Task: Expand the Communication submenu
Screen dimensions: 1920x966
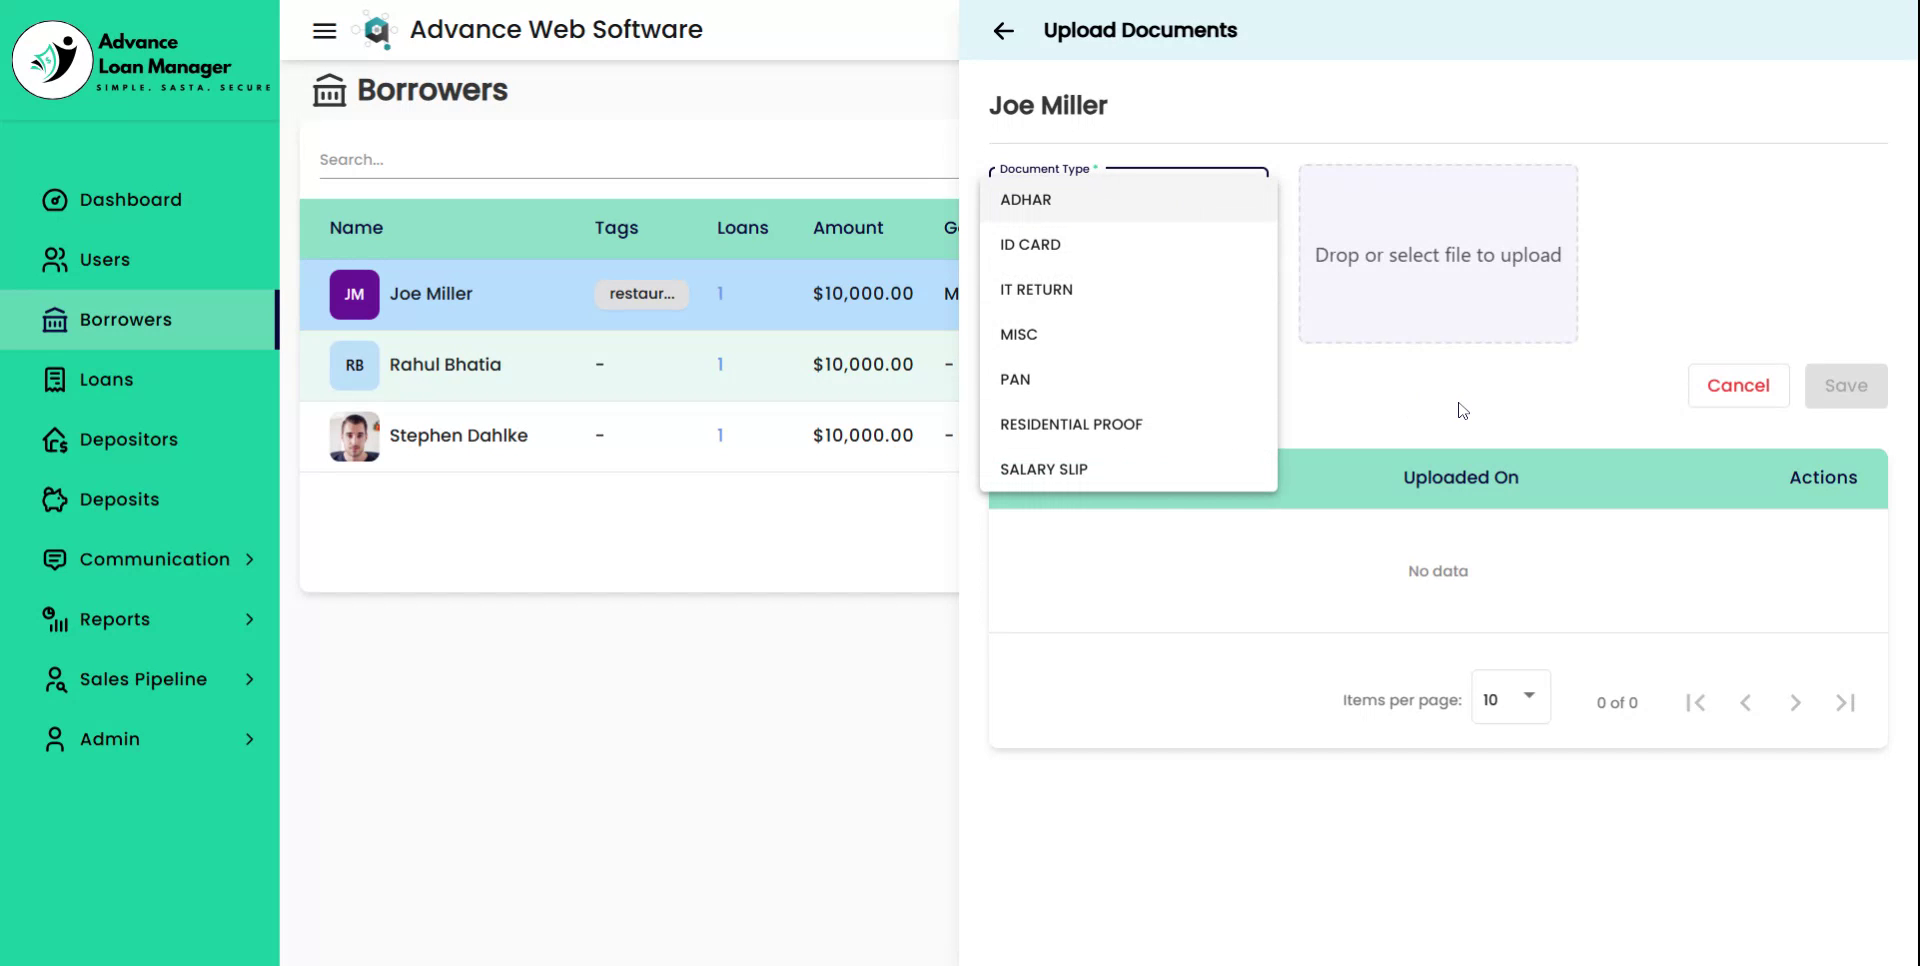Action: pos(154,560)
